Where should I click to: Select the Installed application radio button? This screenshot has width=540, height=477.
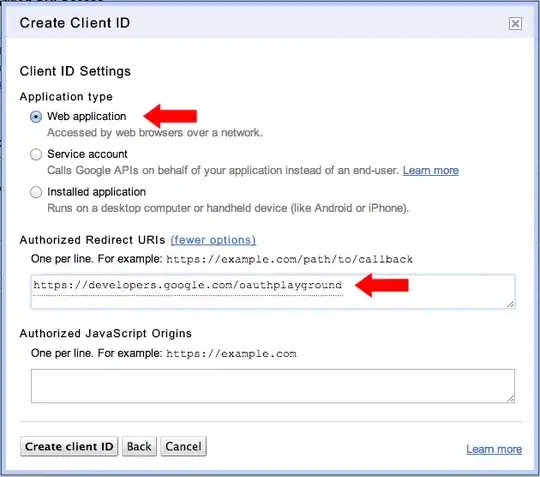coord(36,192)
